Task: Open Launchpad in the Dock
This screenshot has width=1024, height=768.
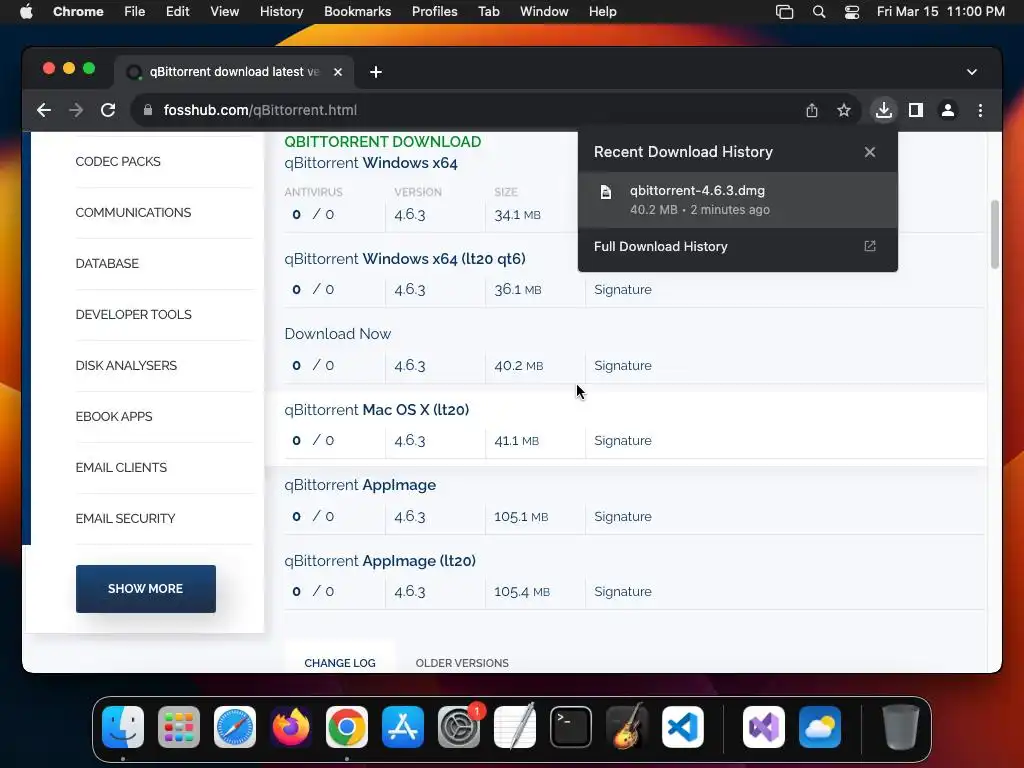Action: [179, 727]
